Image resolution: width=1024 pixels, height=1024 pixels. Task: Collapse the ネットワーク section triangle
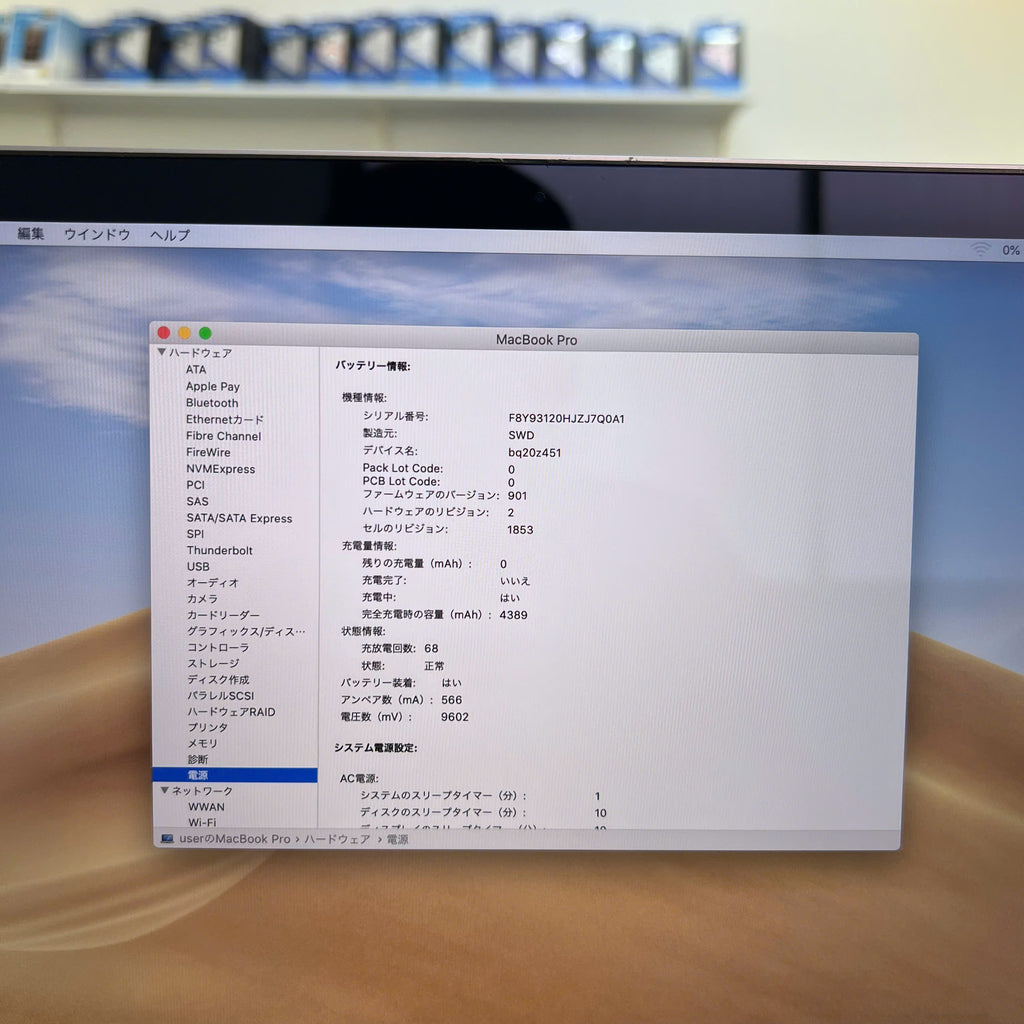(165, 790)
